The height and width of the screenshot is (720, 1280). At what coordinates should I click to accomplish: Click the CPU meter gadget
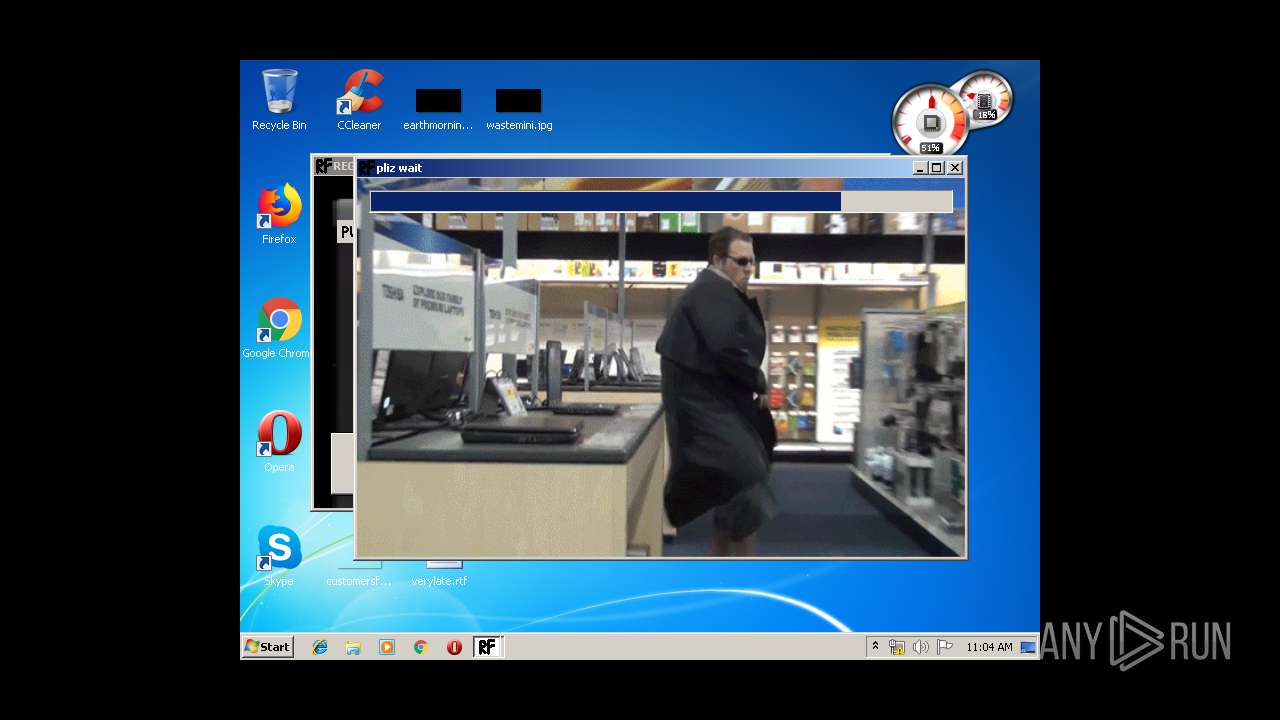(x=930, y=120)
